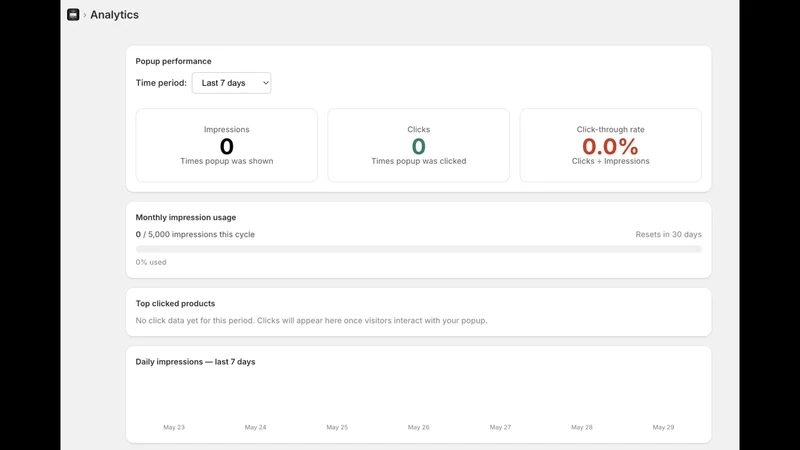The width and height of the screenshot is (800, 450).
Task: Click 'Monthly impression usage' heading
Action: pos(186,217)
